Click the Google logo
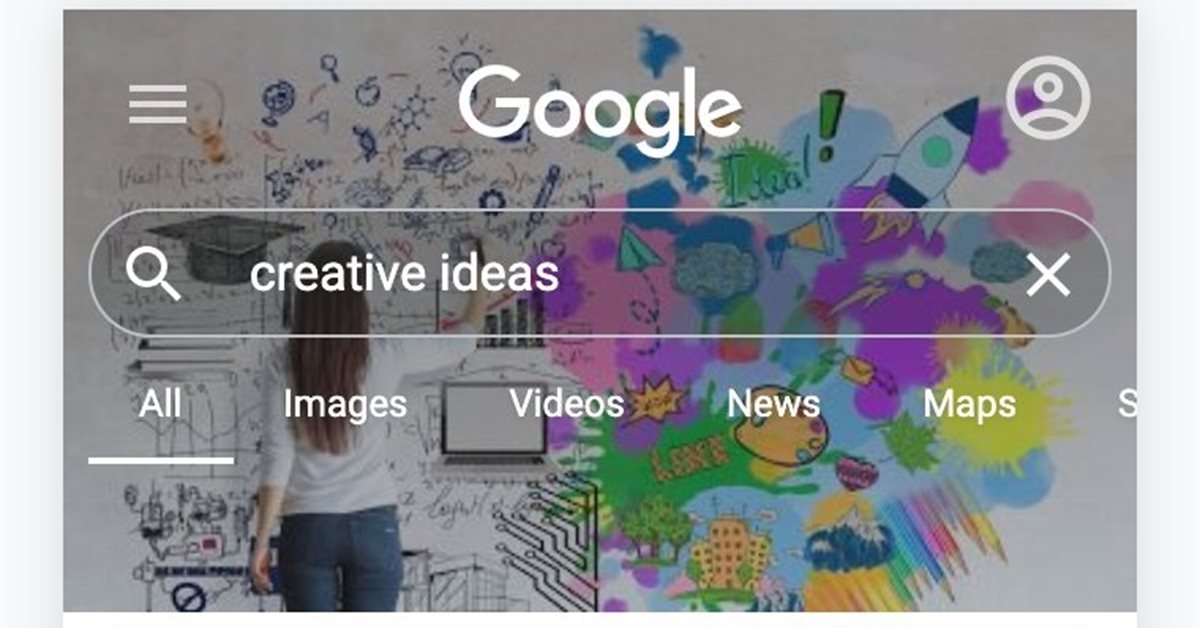1200x628 pixels. pos(600,104)
